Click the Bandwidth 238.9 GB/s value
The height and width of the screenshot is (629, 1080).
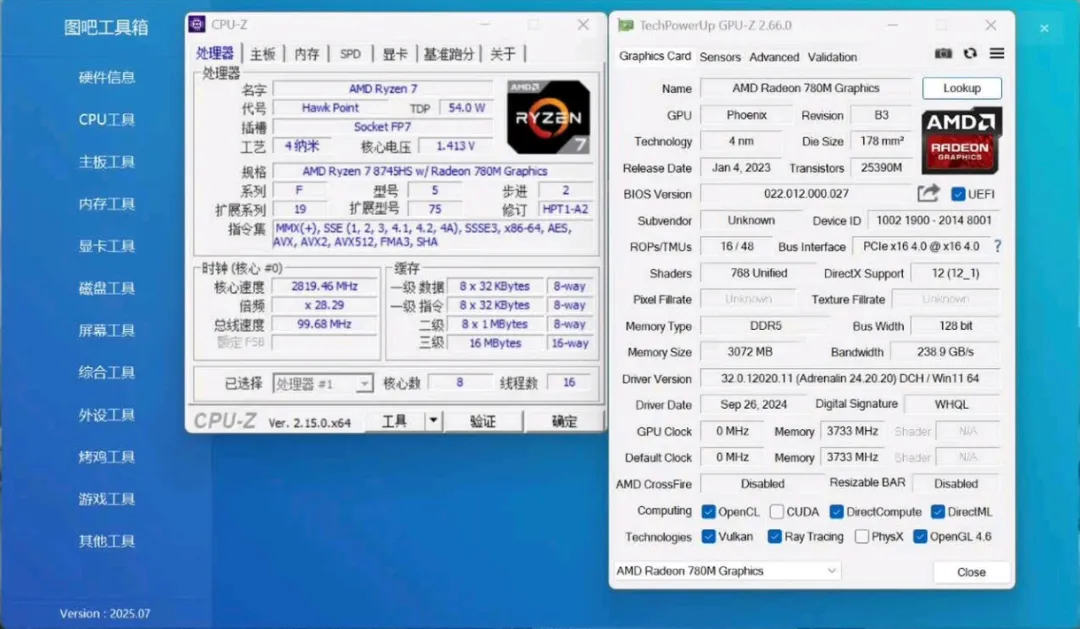click(x=945, y=351)
